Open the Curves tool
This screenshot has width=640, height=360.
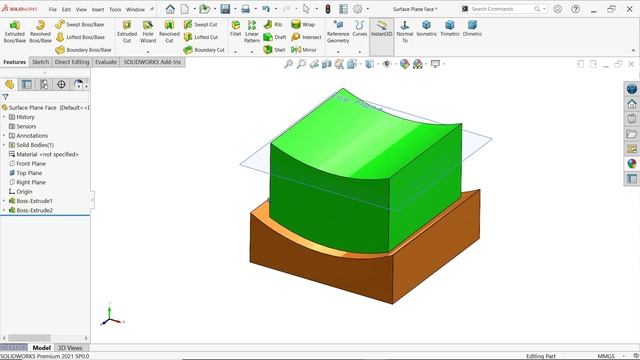(x=360, y=29)
